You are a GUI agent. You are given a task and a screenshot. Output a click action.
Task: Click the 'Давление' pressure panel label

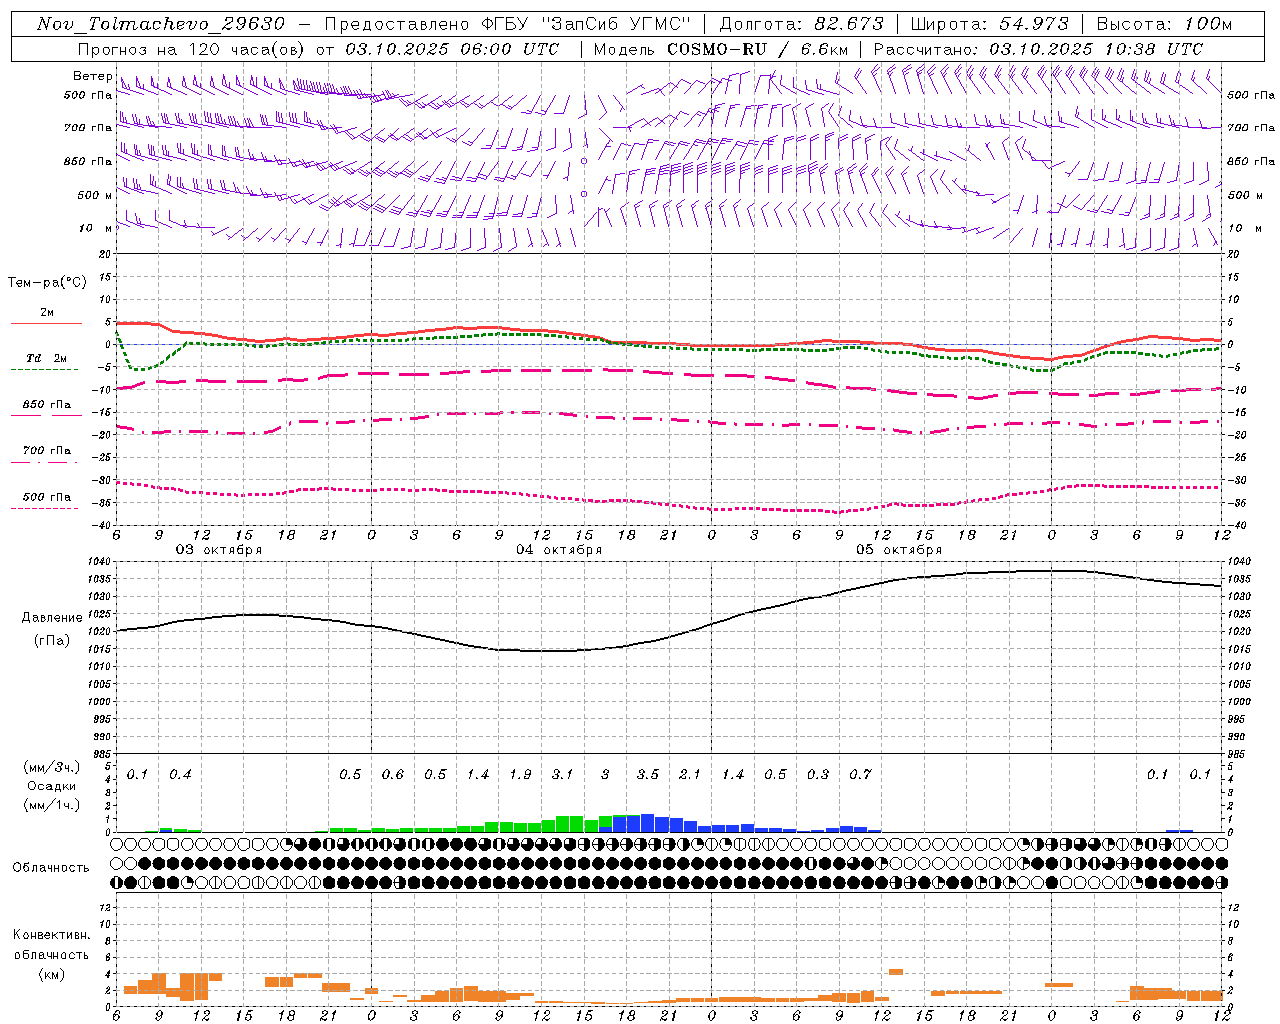(52, 618)
